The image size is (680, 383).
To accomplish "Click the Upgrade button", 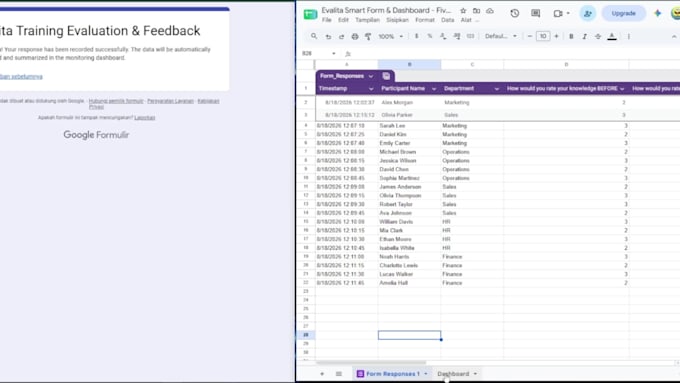I will tap(624, 13).
